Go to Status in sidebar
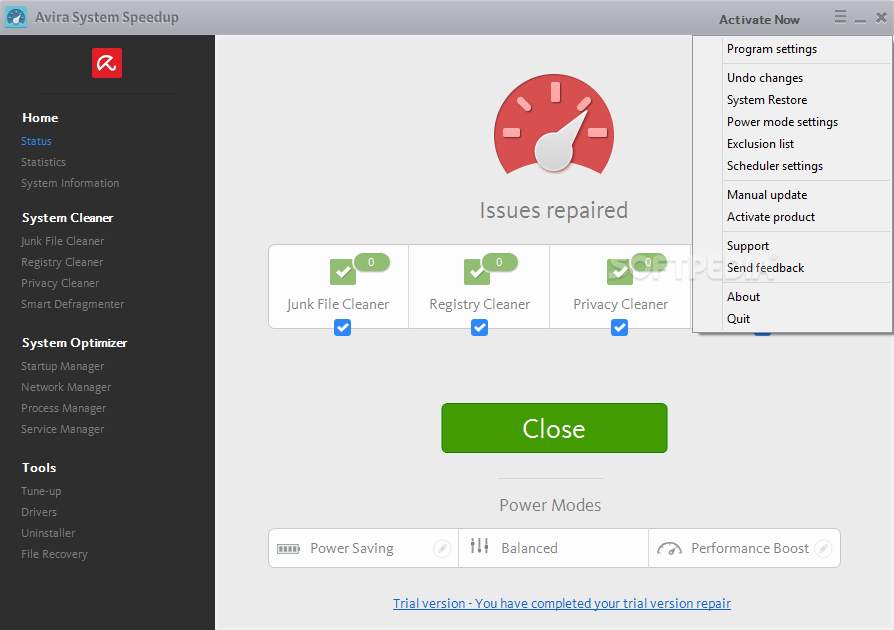 (36, 141)
